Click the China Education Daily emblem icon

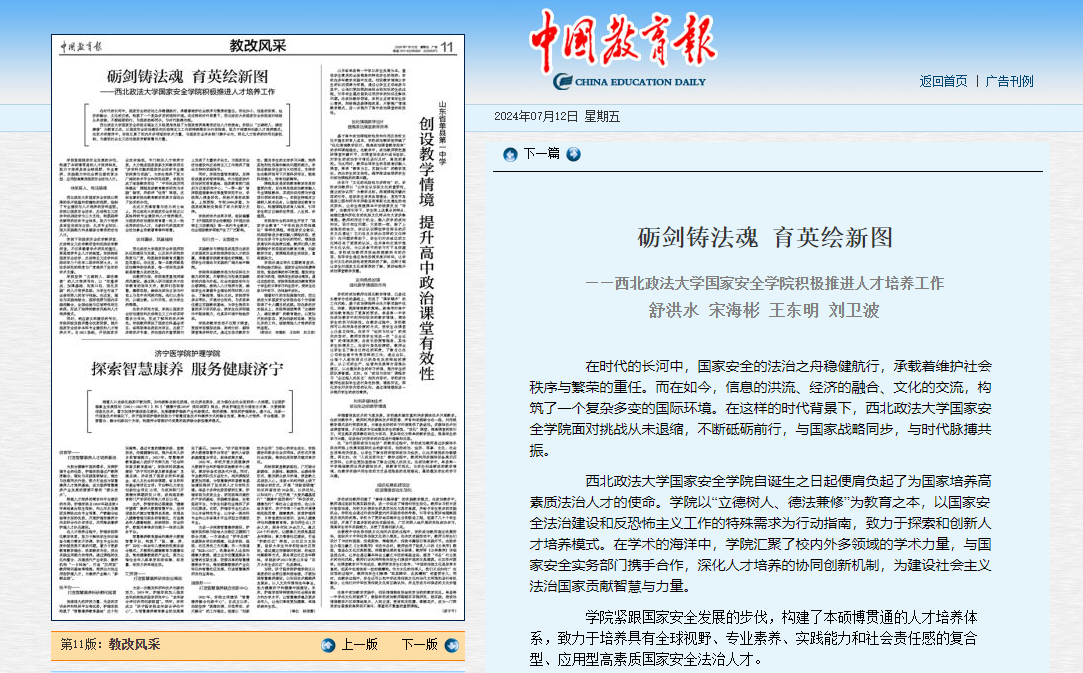[563, 82]
